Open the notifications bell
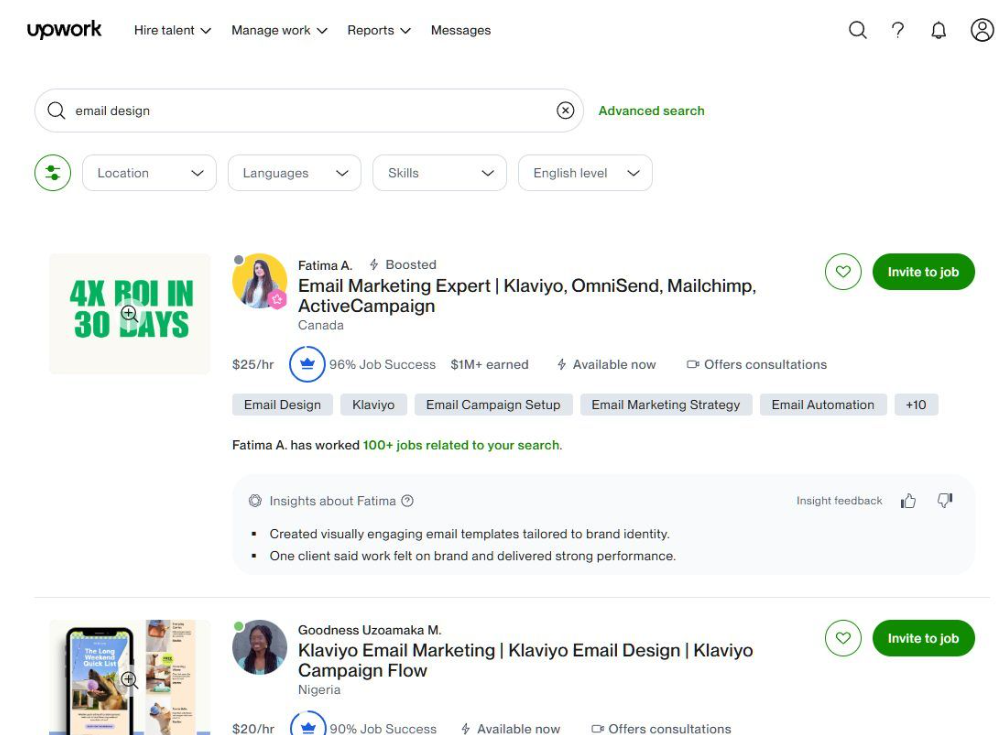The image size is (996, 735). (938, 30)
